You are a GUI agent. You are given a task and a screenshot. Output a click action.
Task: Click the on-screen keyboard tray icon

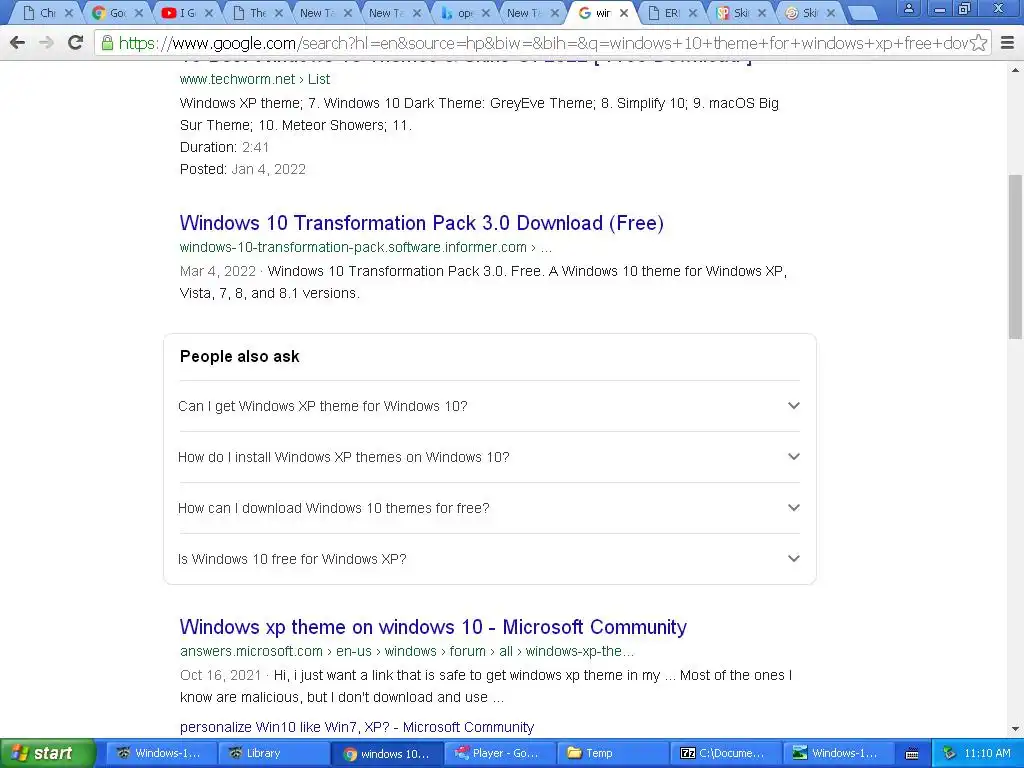tap(912, 754)
